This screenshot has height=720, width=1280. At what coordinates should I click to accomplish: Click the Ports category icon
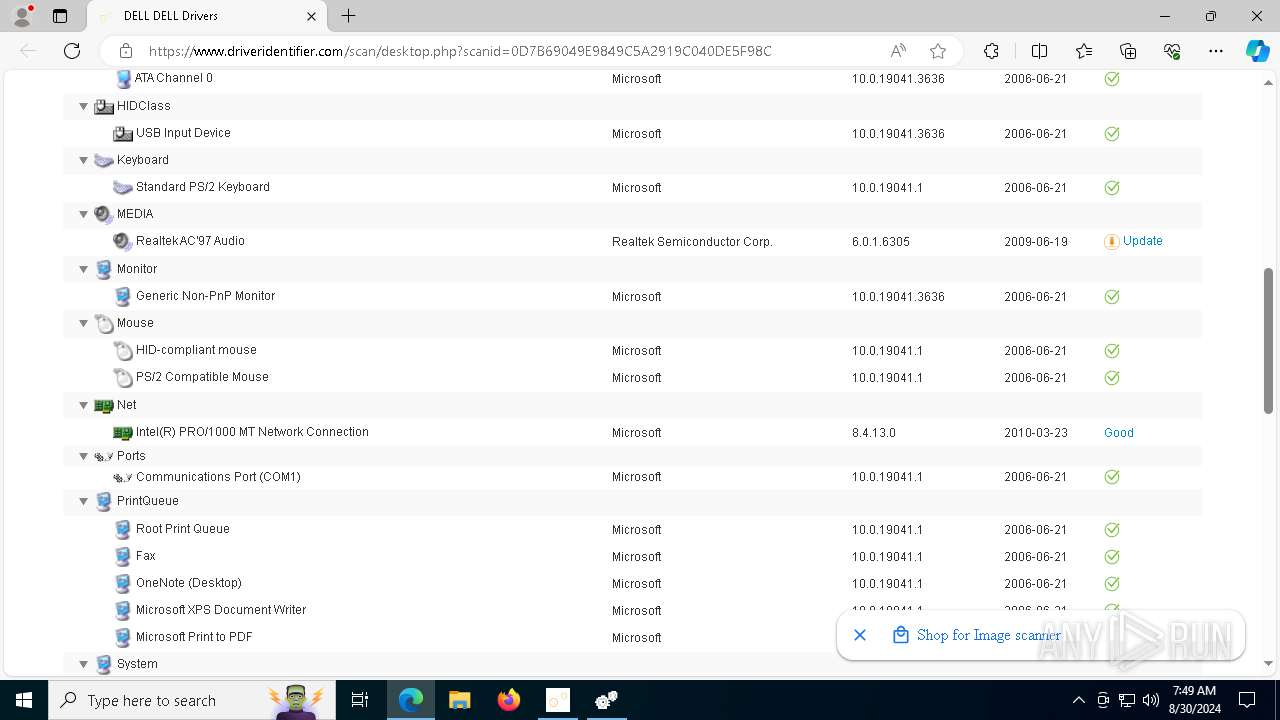click(x=104, y=456)
